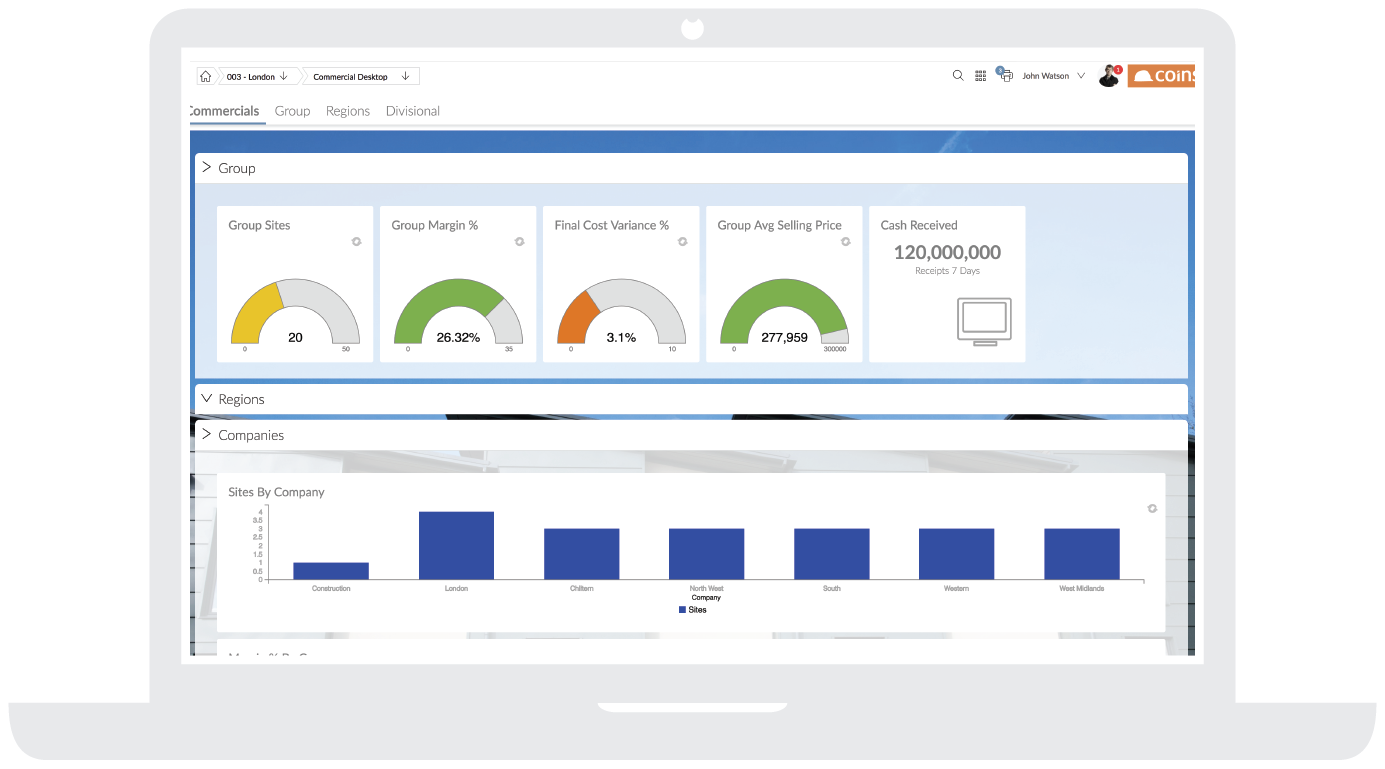
Task: Click the home icon in breadcrumb
Action: point(205,77)
